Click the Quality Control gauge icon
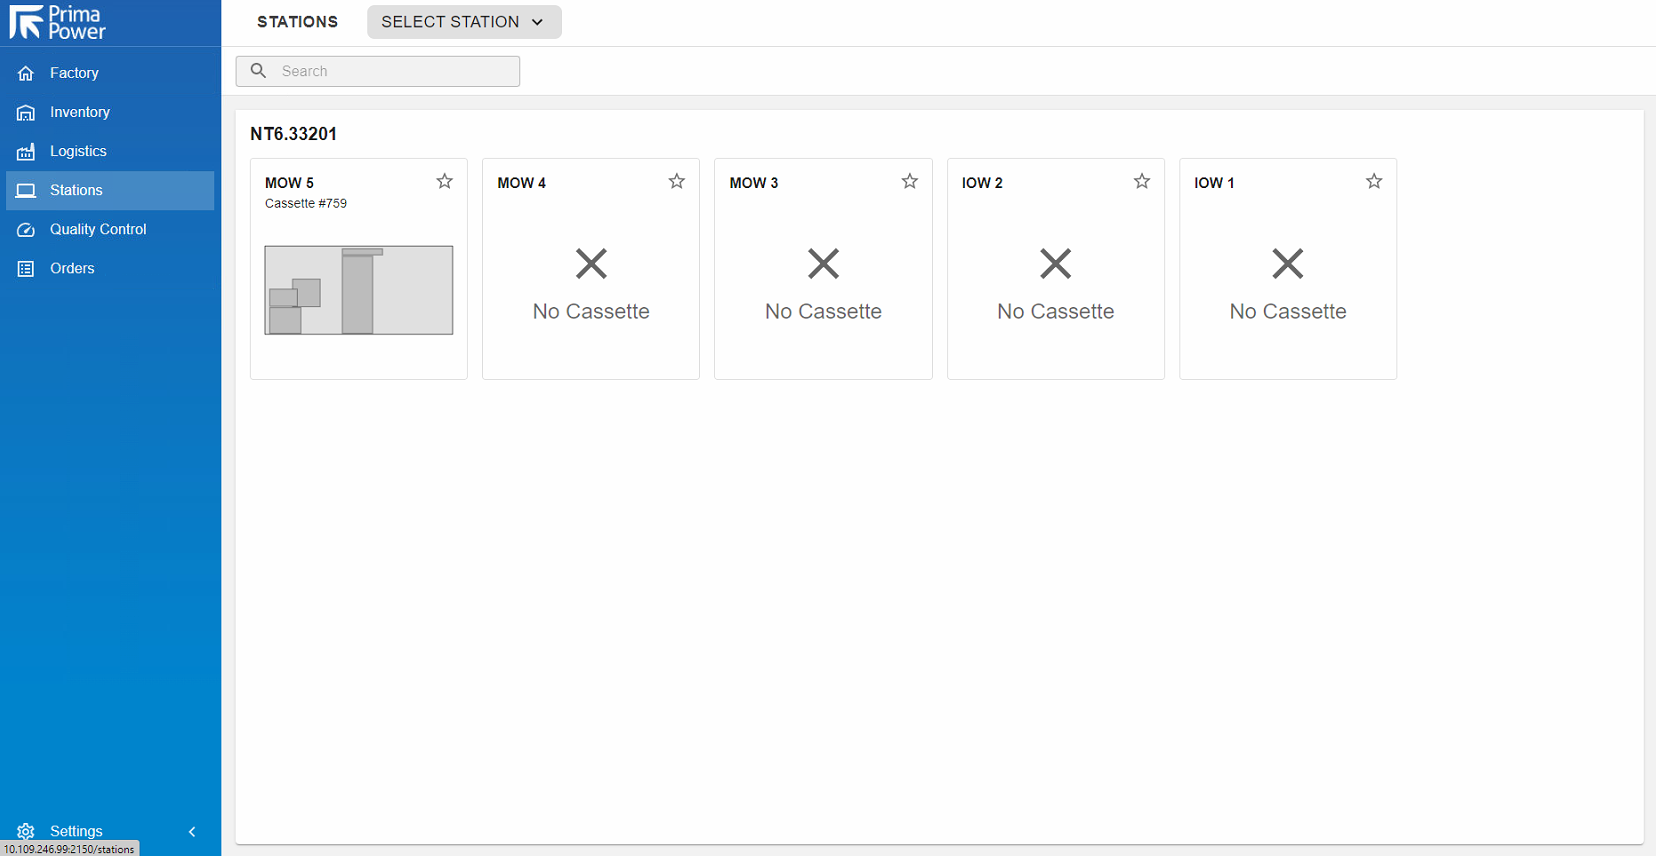The height and width of the screenshot is (856, 1656). [26, 230]
